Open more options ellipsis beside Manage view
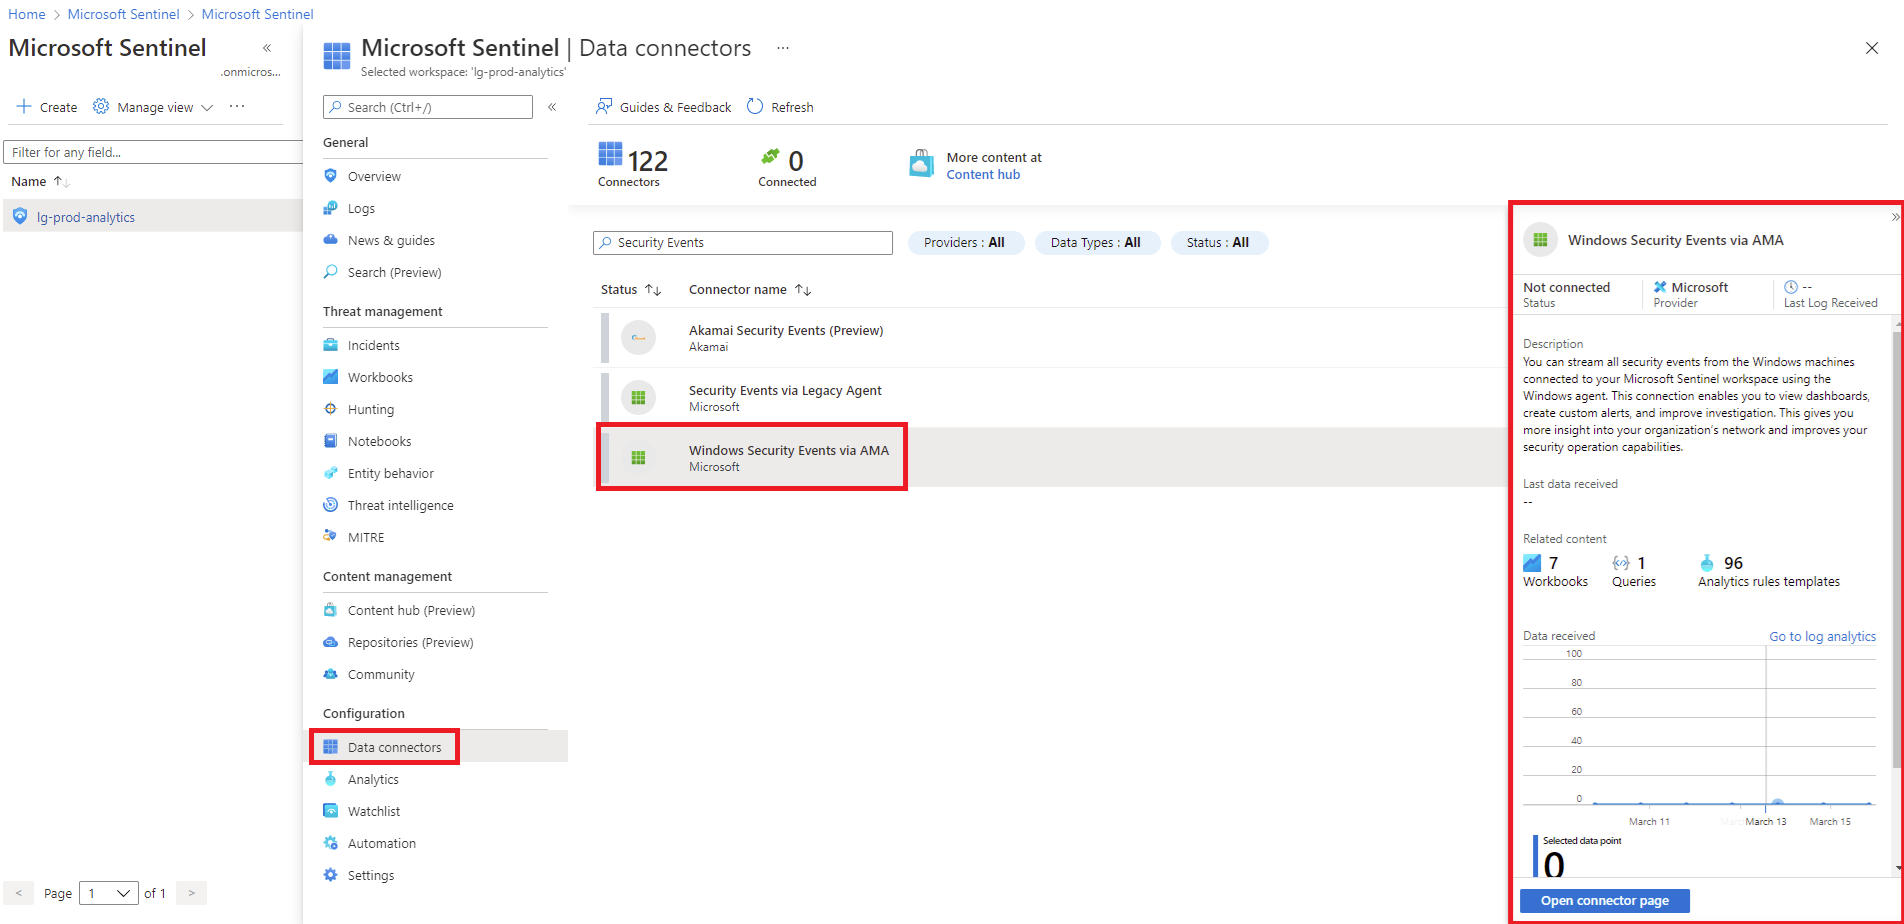Image resolution: width=1904 pixels, height=924 pixels. pyautogui.click(x=237, y=106)
